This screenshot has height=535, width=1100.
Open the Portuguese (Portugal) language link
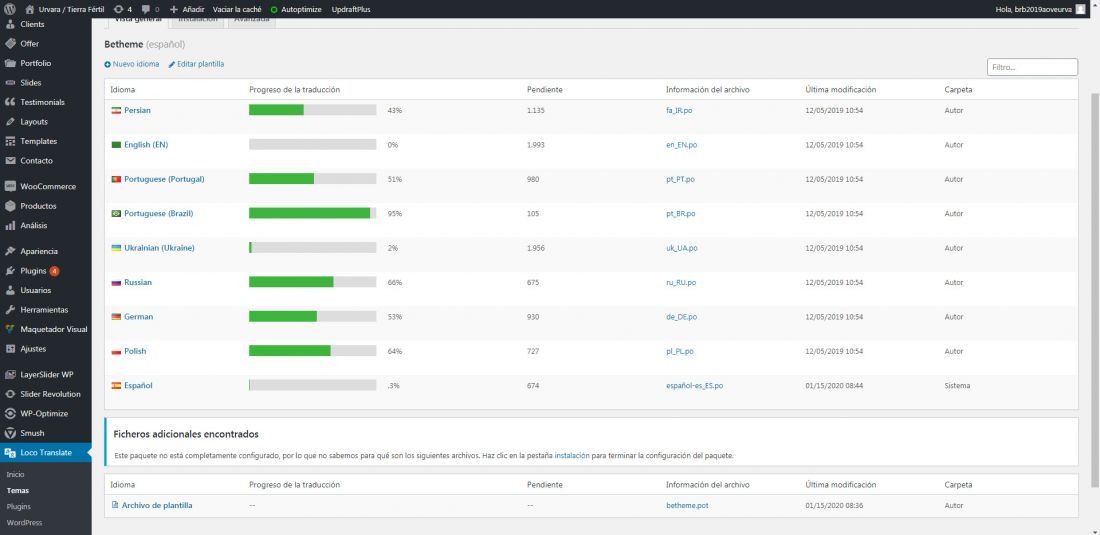[x=164, y=180]
